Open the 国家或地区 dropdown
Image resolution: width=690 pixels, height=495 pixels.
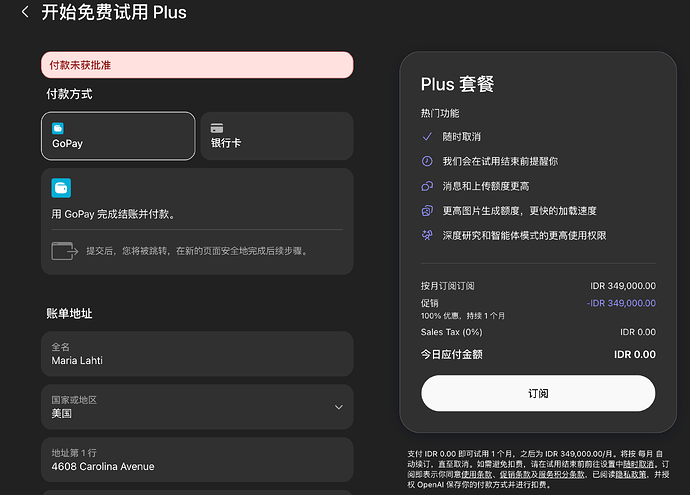click(197, 407)
